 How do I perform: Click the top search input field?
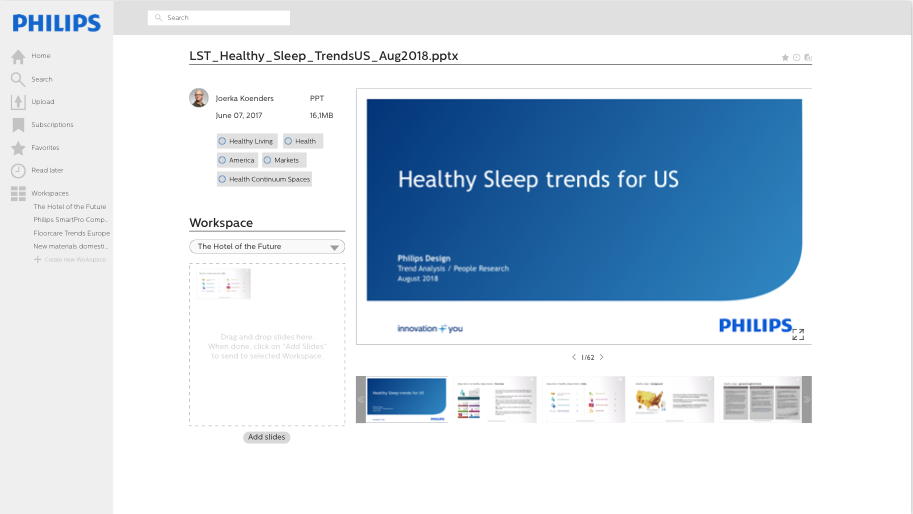pyautogui.click(x=219, y=18)
